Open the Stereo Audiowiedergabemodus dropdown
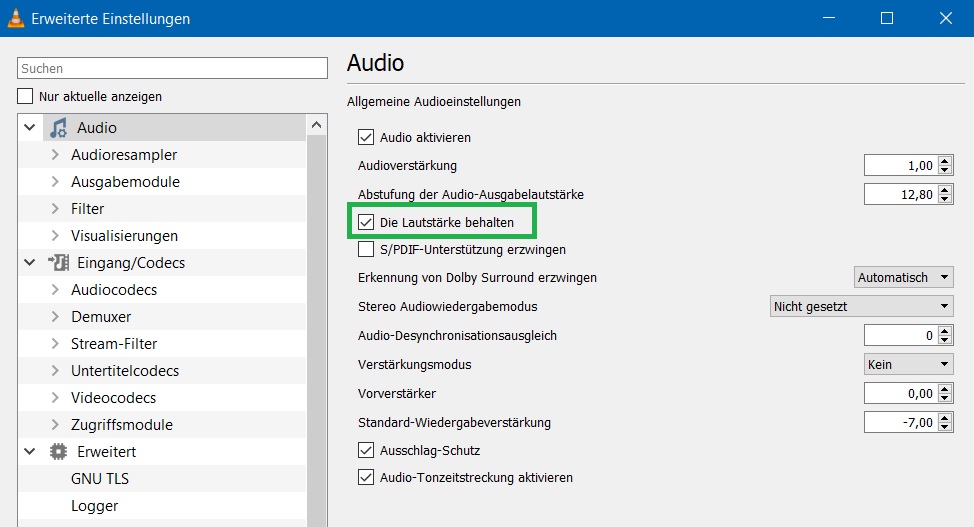The image size is (974, 527). point(862,306)
